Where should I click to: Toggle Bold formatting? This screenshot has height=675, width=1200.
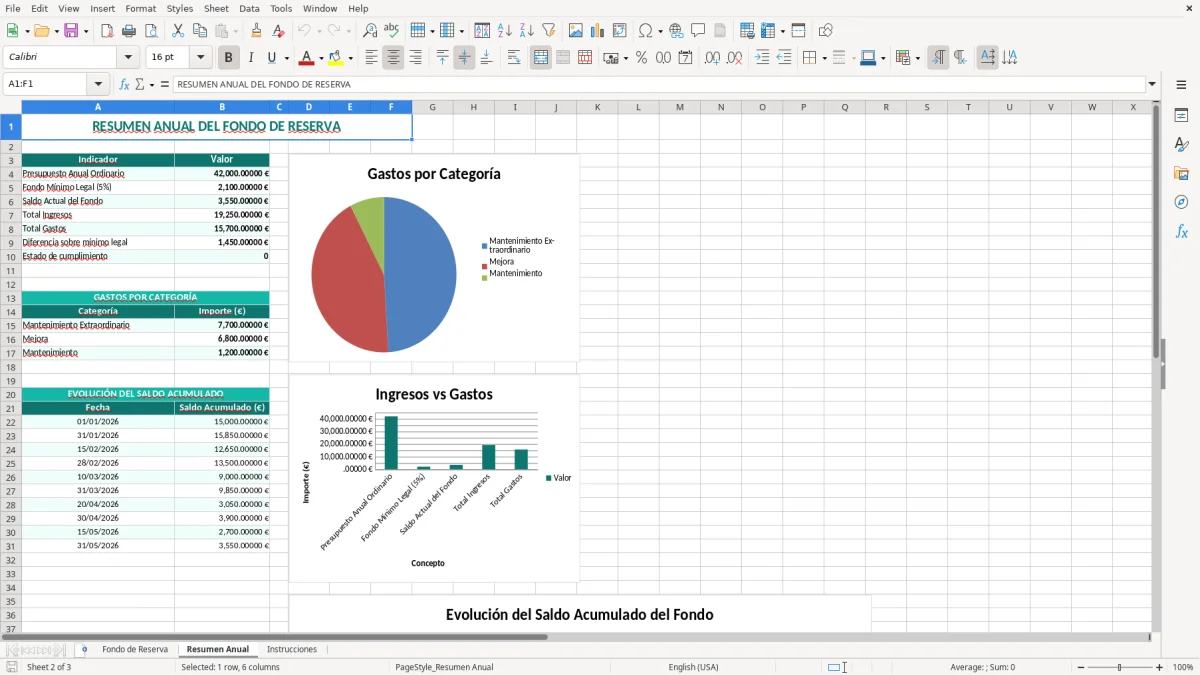(x=228, y=58)
